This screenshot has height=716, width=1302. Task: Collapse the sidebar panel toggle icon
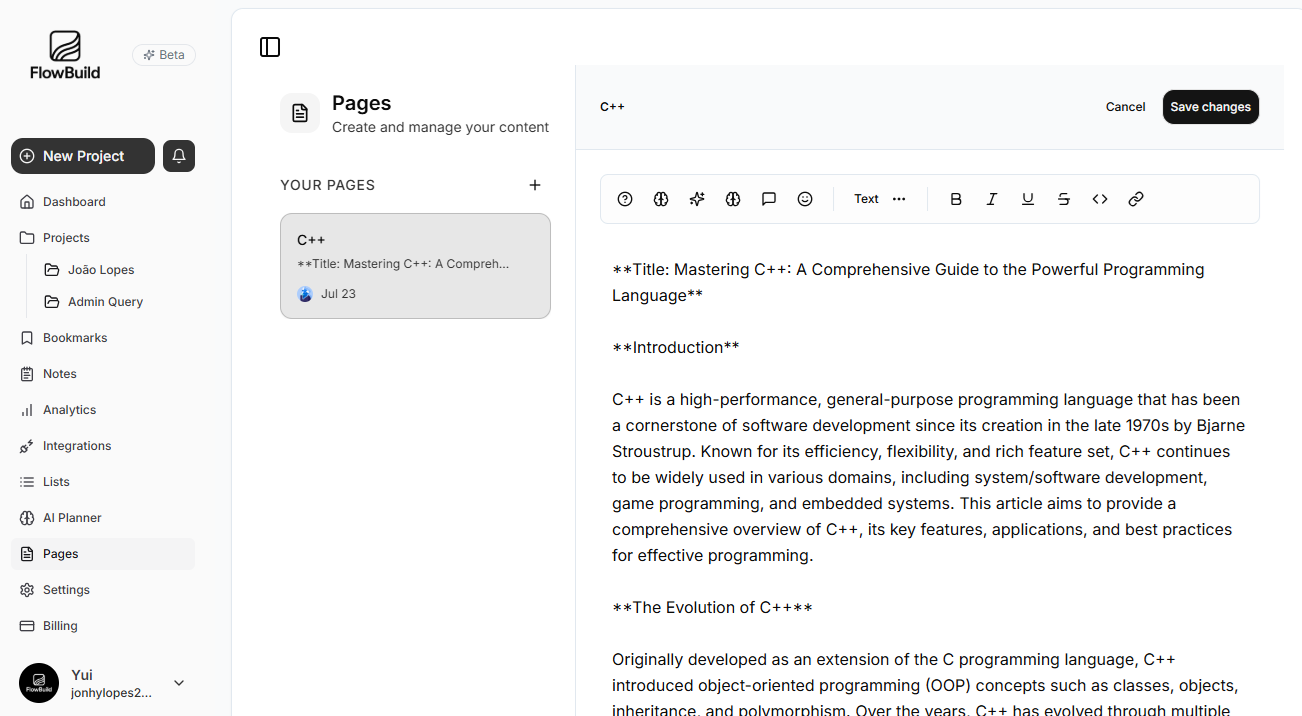[270, 47]
